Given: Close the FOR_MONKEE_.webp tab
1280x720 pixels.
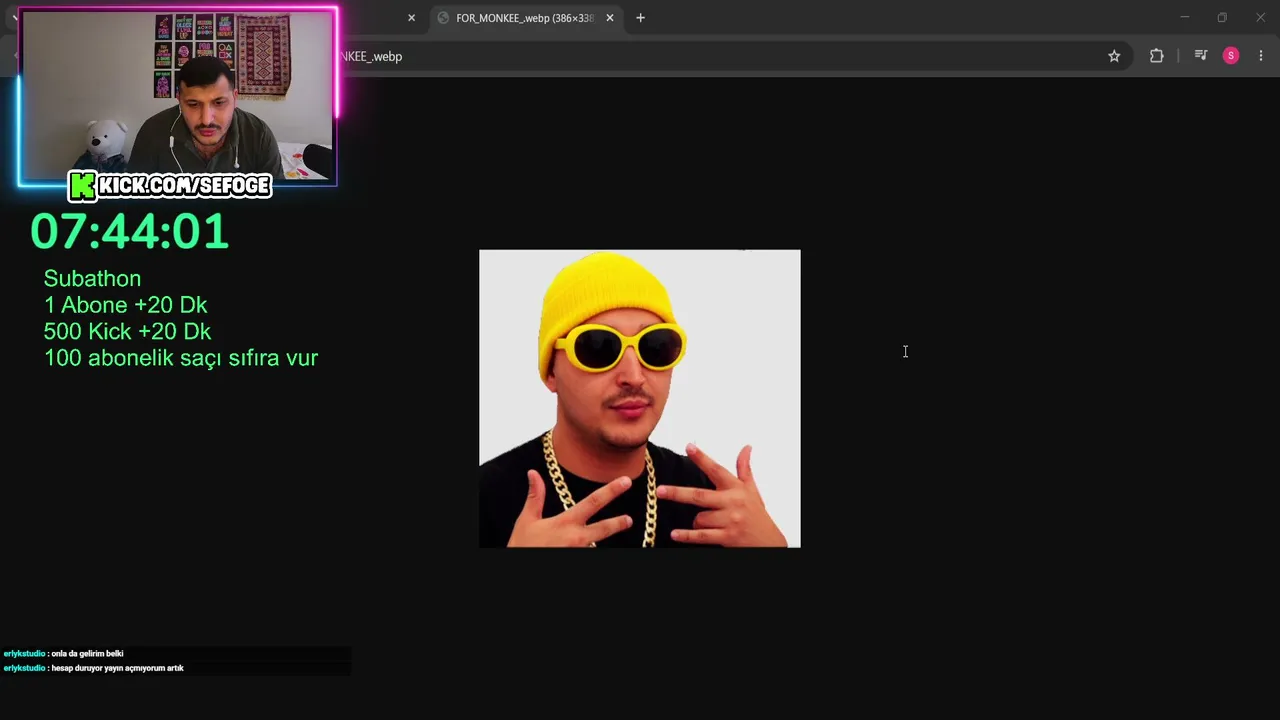Looking at the screenshot, I should [x=610, y=18].
